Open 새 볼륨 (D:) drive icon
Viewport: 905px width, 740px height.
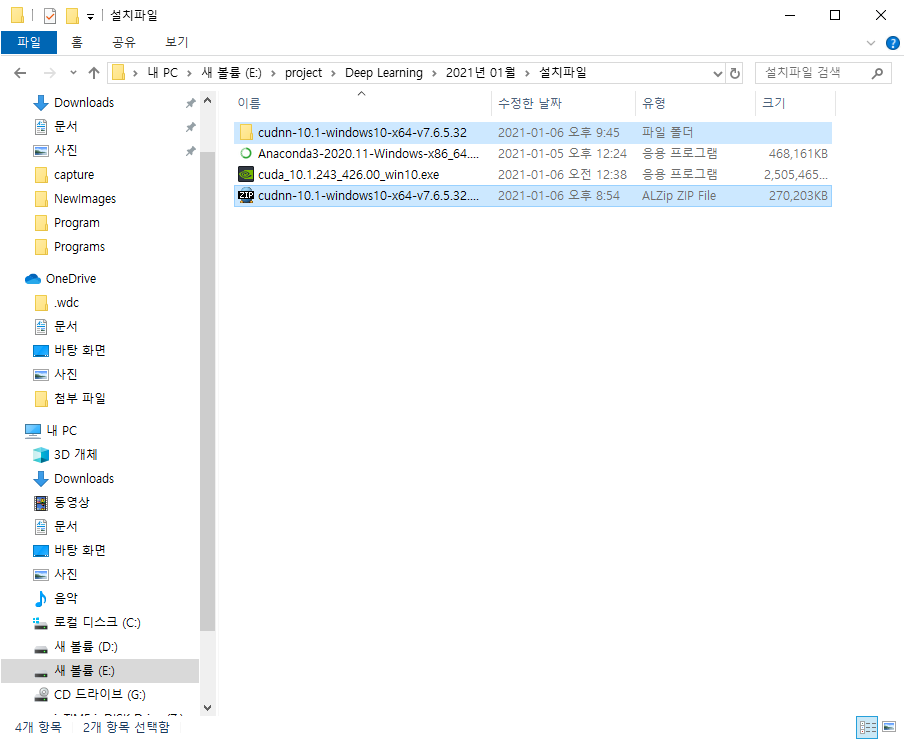click(x=40, y=648)
